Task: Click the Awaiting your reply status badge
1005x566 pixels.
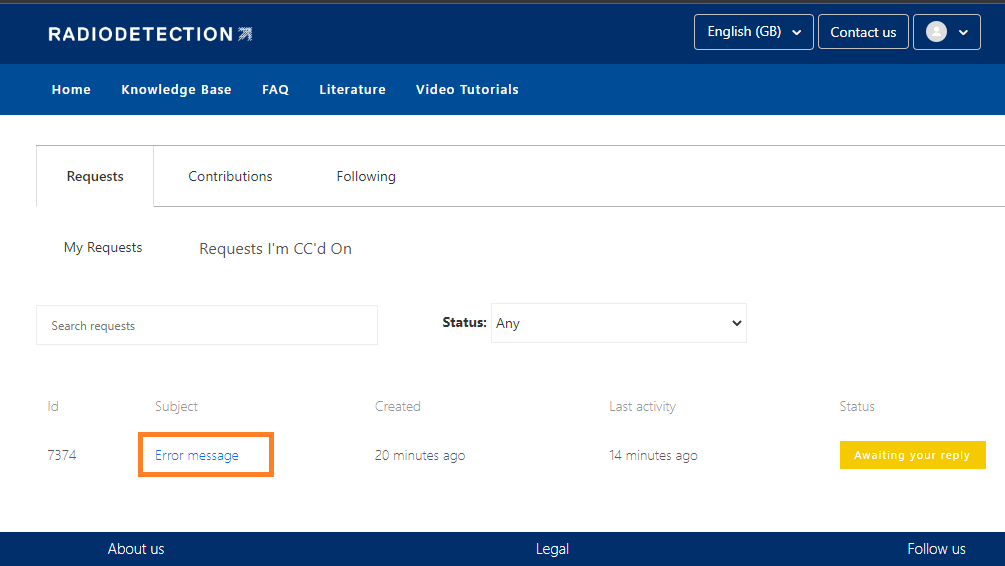Action: coord(912,456)
